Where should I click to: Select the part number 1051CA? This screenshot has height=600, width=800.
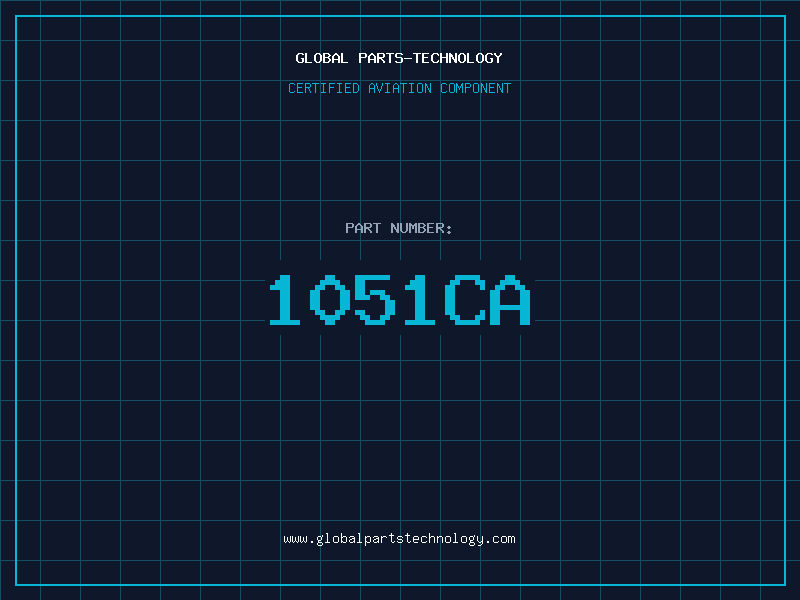400,299
